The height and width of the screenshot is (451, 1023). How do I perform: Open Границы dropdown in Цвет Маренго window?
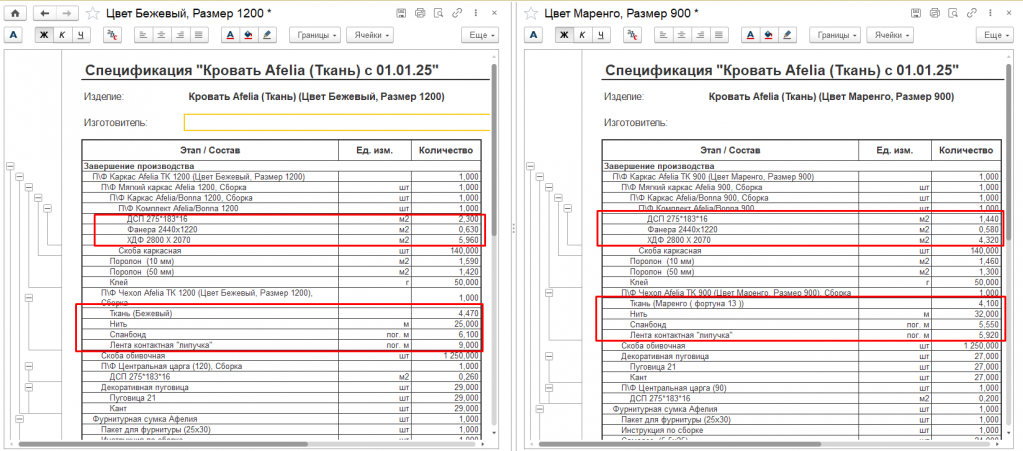click(836, 35)
